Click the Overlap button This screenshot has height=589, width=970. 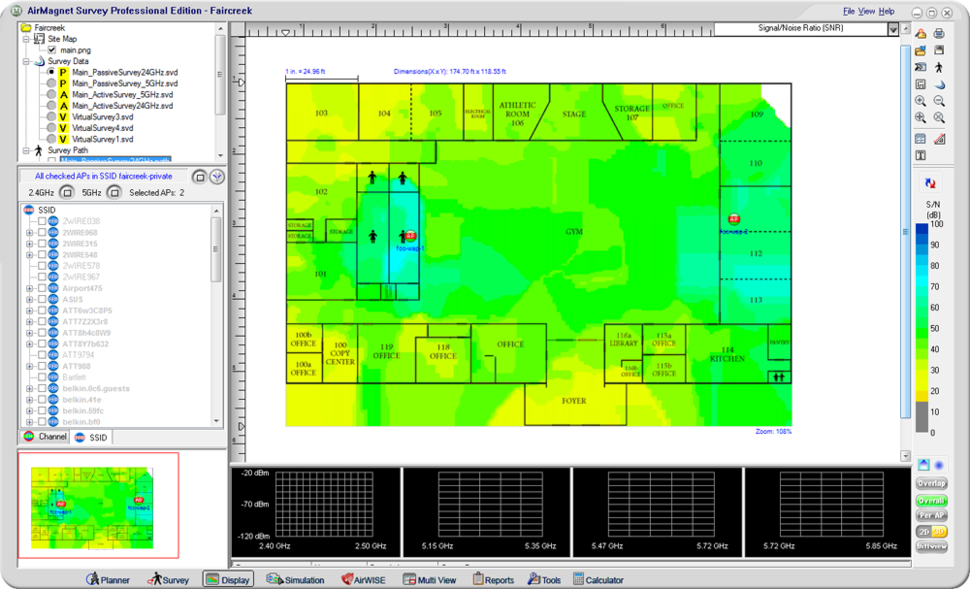932,483
